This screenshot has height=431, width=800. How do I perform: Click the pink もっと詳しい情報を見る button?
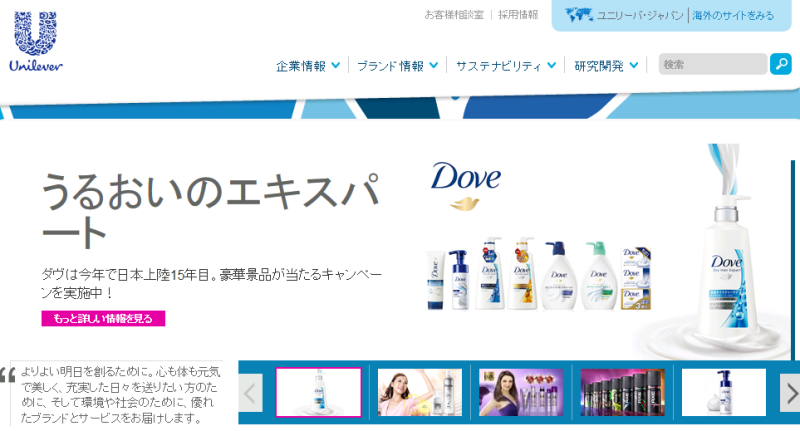103,318
